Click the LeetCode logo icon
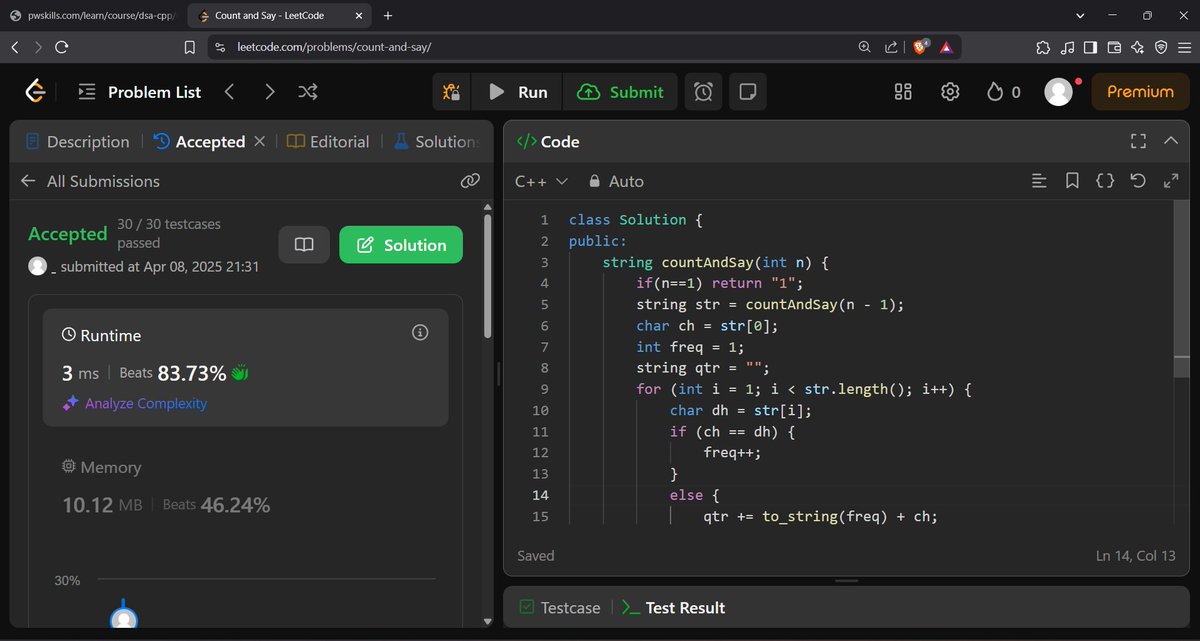The height and width of the screenshot is (641, 1200). (35, 91)
